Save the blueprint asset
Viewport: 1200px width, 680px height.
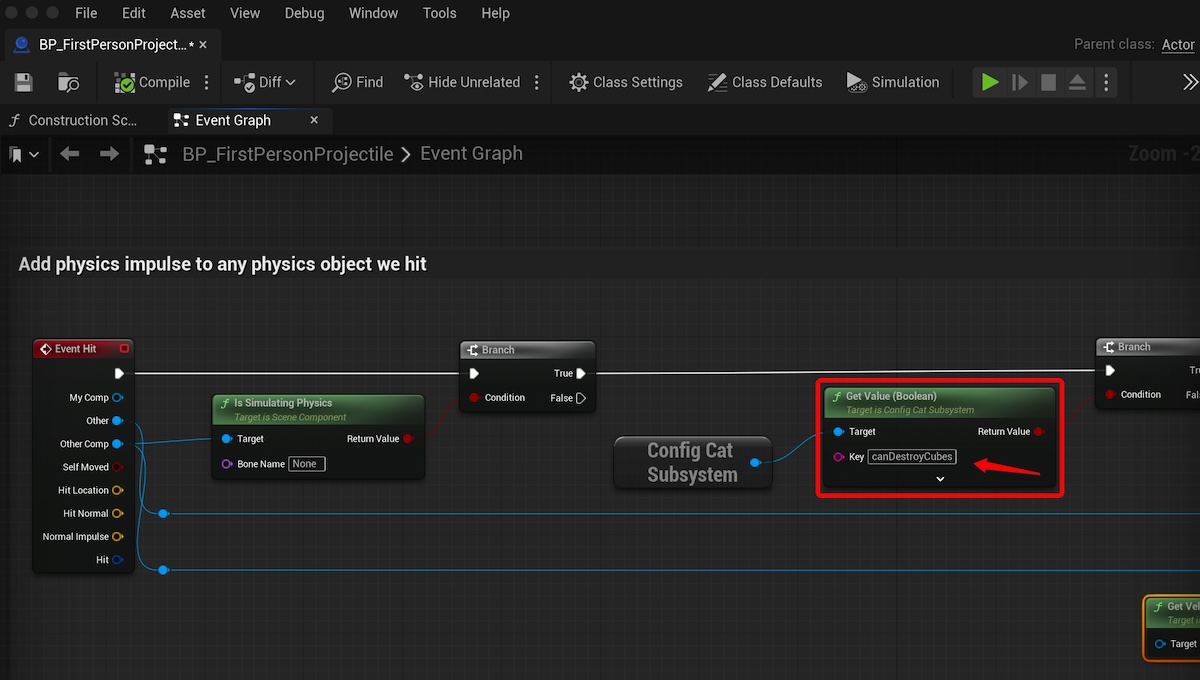[22, 82]
